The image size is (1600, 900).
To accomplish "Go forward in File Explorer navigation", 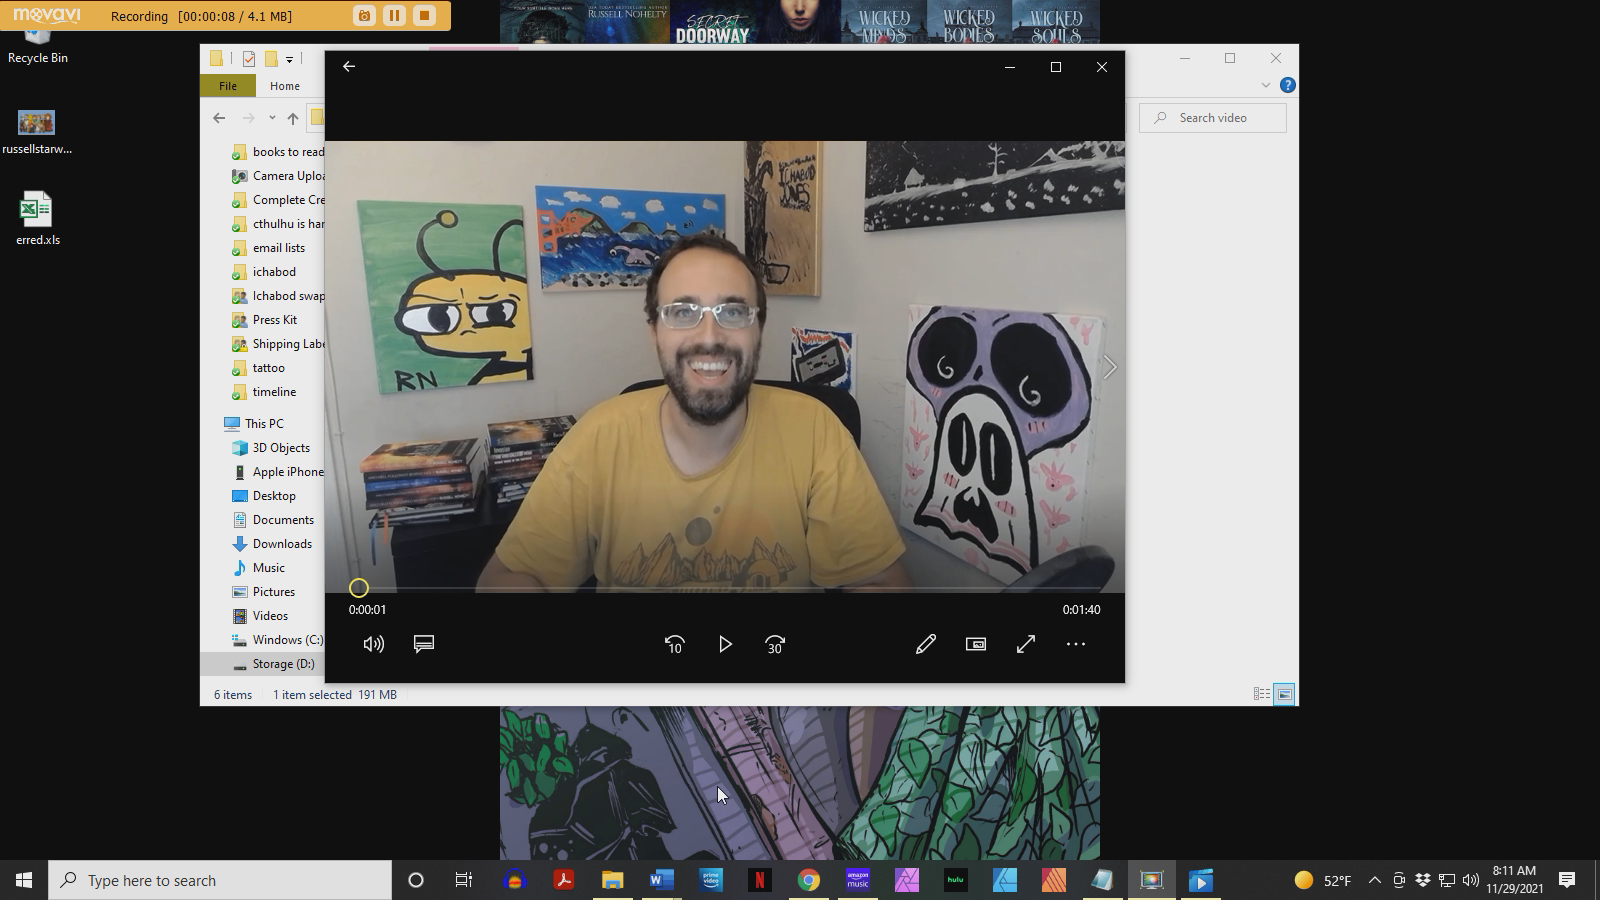I will point(250,118).
